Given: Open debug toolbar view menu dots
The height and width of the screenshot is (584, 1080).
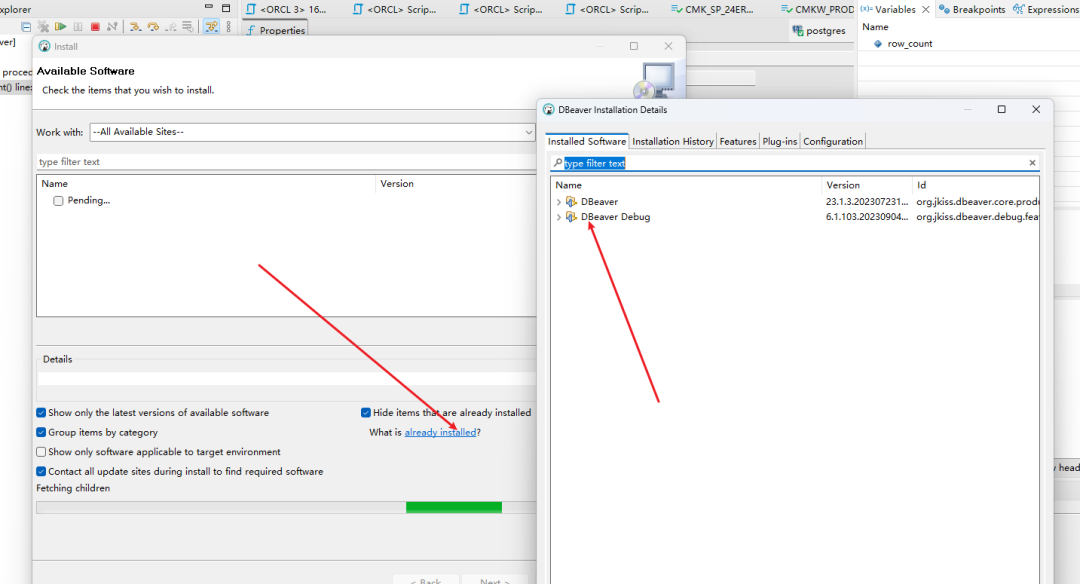Looking at the screenshot, I should tap(229, 27).
